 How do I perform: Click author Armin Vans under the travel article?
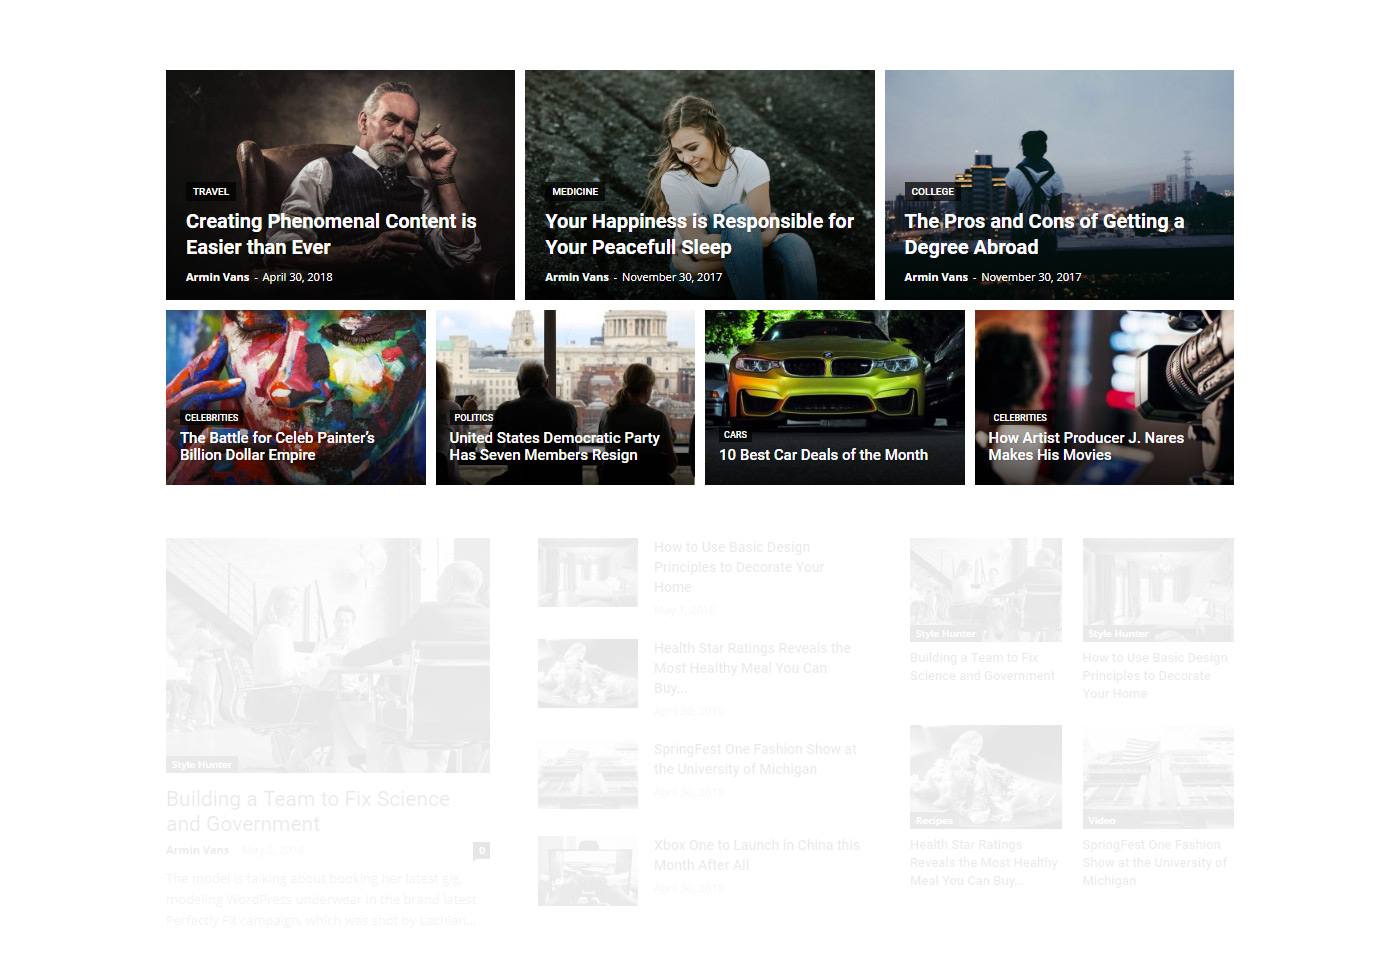217,277
